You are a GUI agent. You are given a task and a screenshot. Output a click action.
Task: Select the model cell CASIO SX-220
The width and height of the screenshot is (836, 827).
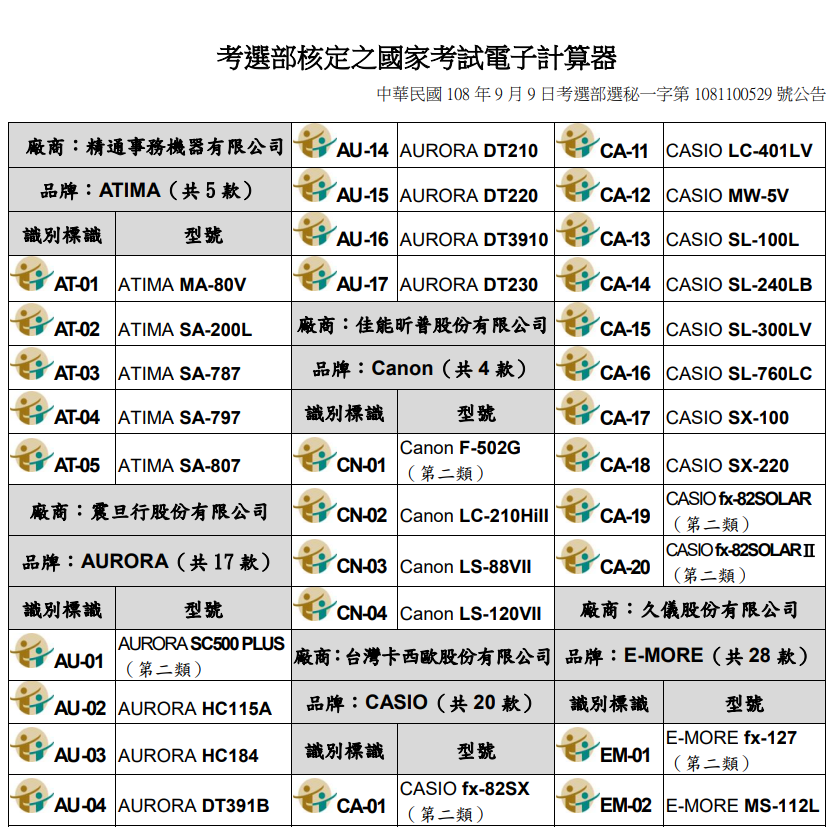[x=744, y=460]
